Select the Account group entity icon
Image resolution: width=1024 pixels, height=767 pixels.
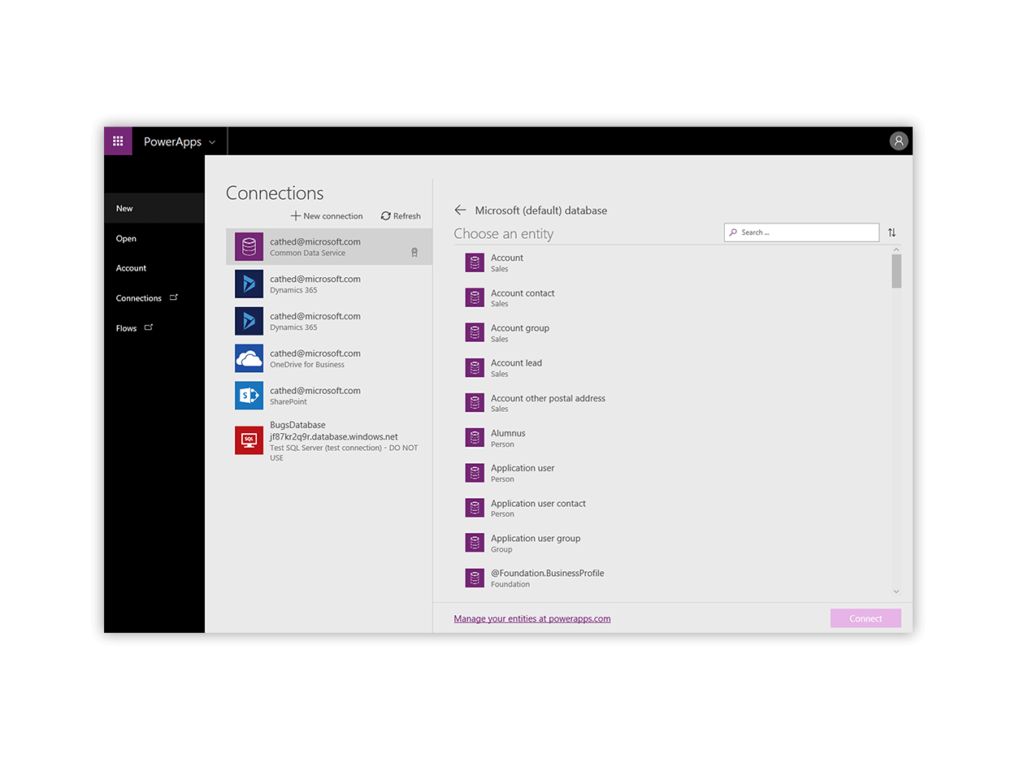pos(475,333)
